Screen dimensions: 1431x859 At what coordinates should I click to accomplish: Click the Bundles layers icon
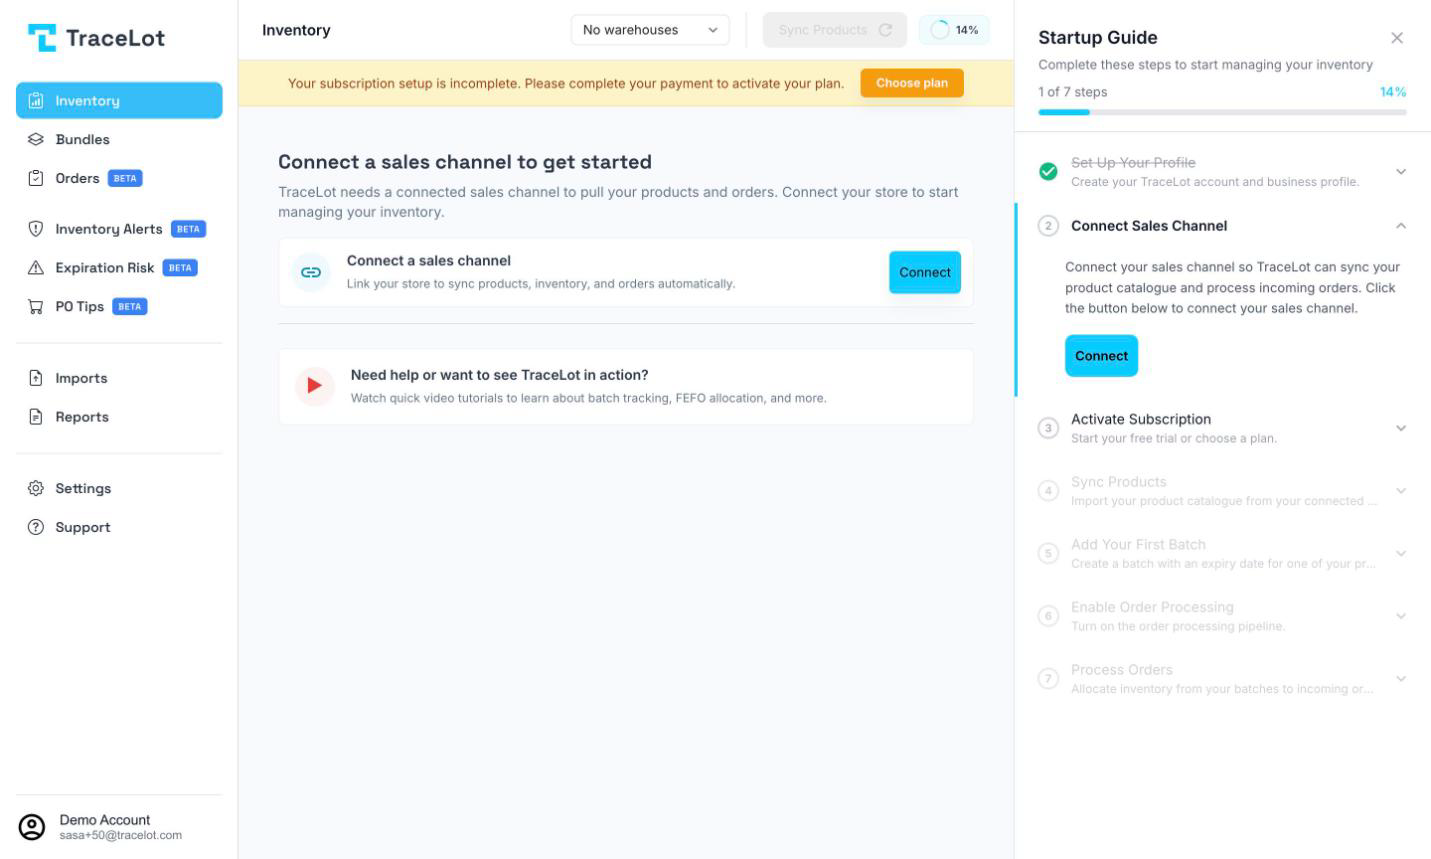pos(36,139)
